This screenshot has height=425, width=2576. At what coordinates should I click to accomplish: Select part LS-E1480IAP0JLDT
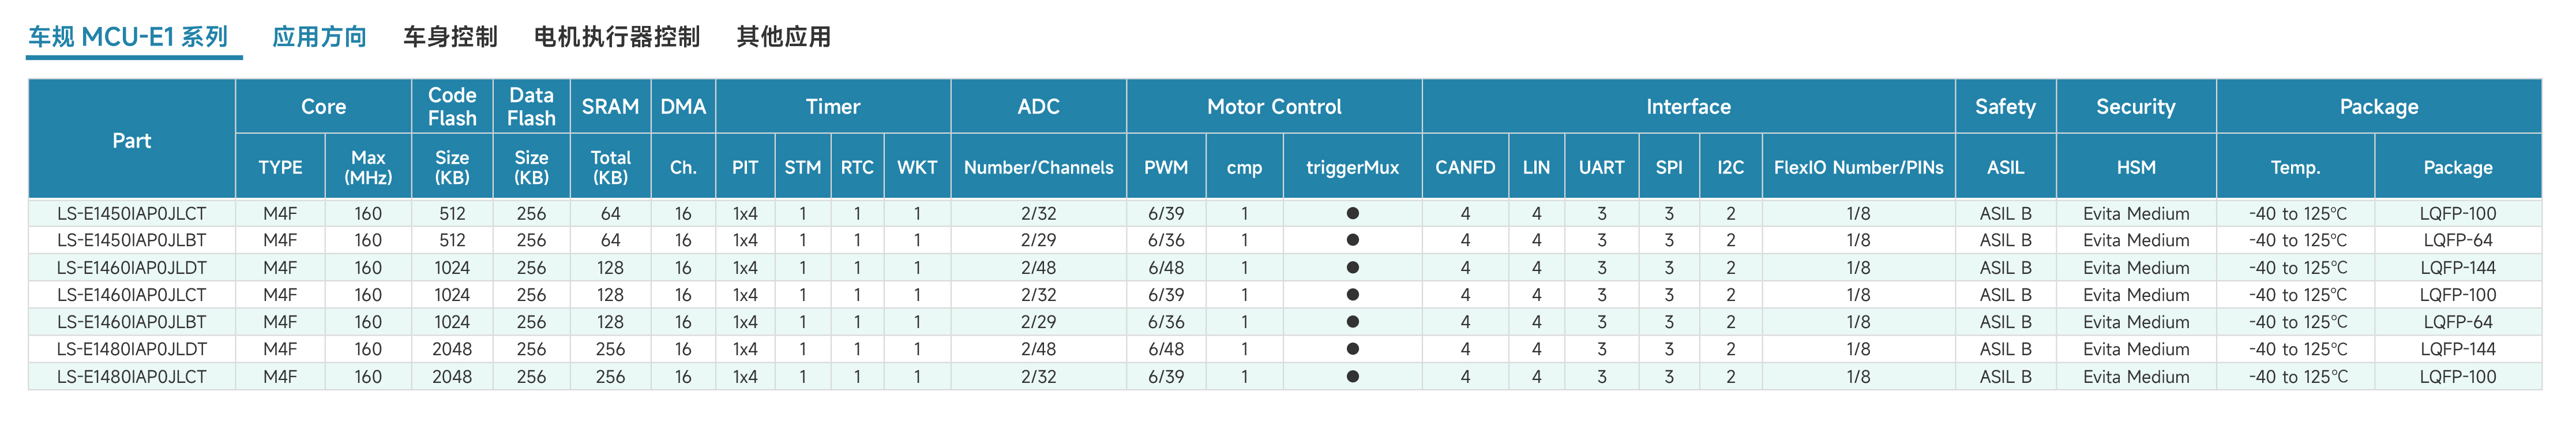point(132,349)
